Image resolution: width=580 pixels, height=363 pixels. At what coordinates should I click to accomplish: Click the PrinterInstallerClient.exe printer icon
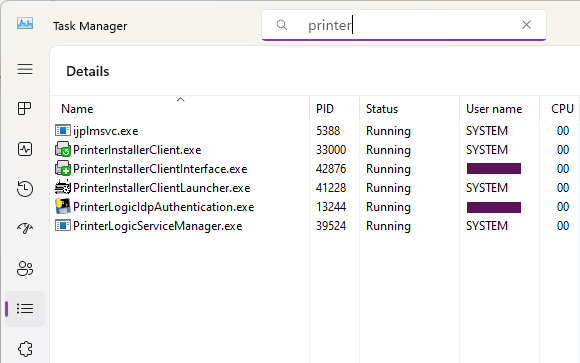coord(63,149)
